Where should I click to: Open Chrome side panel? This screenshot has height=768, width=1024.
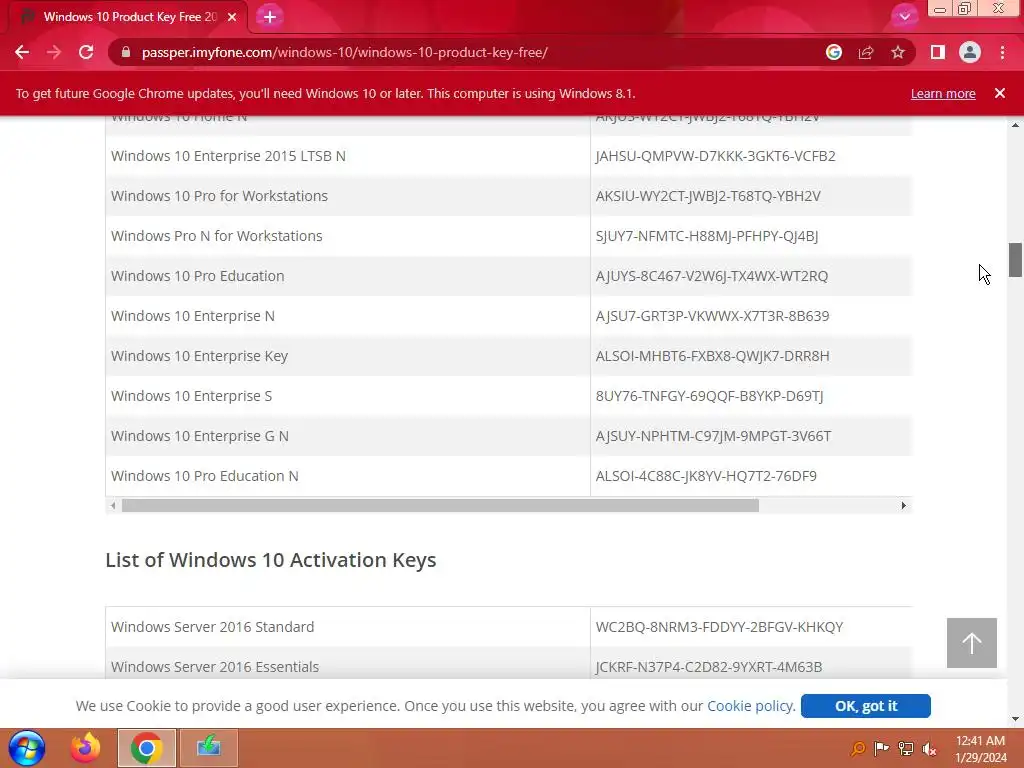click(x=937, y=52)
